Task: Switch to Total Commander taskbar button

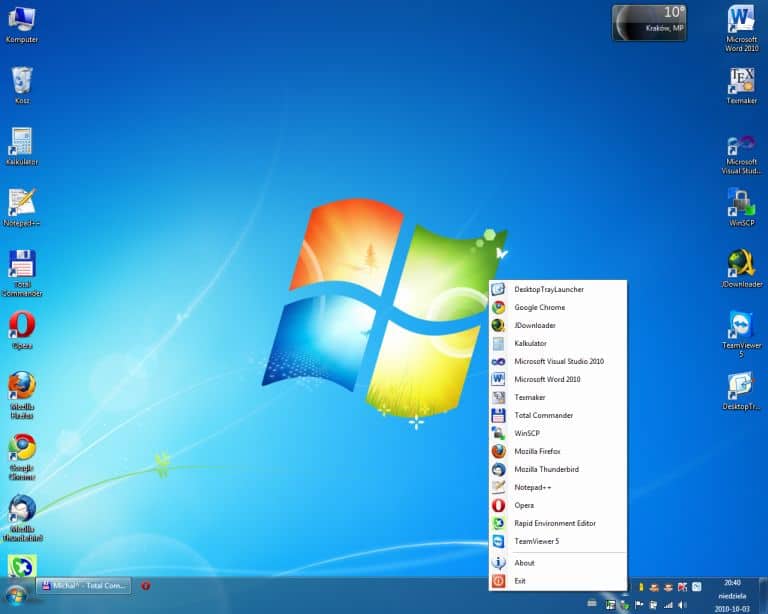Action: pyautogui.click(x=84, y=586)
